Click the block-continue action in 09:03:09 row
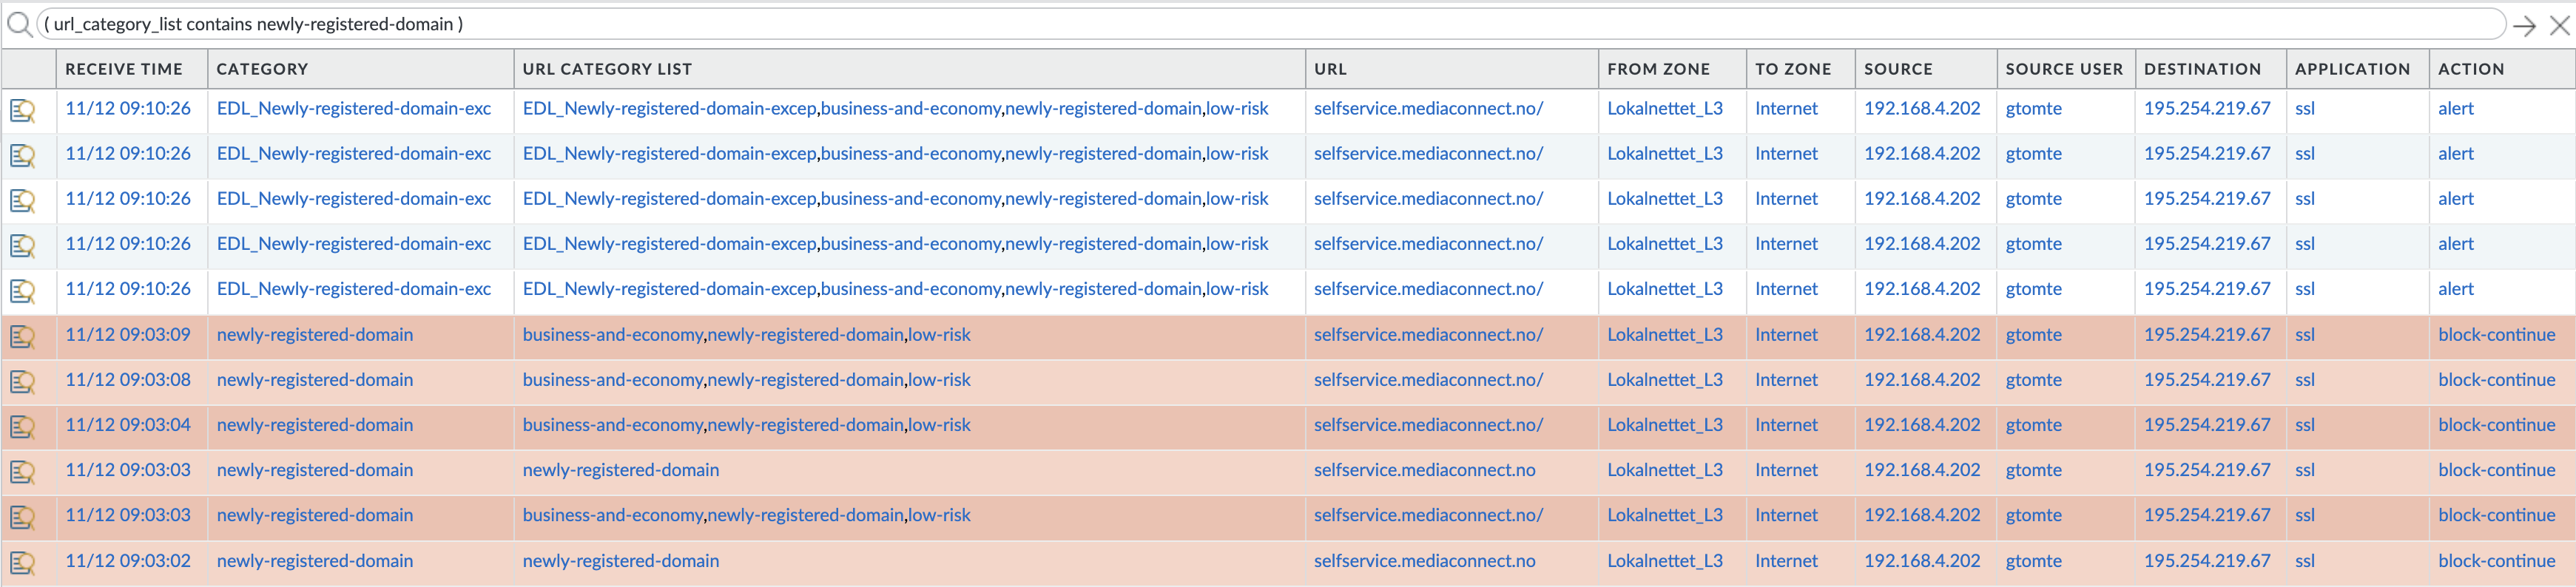Viewport: 2576px width, 587px height. click(x=2496, y=335)
